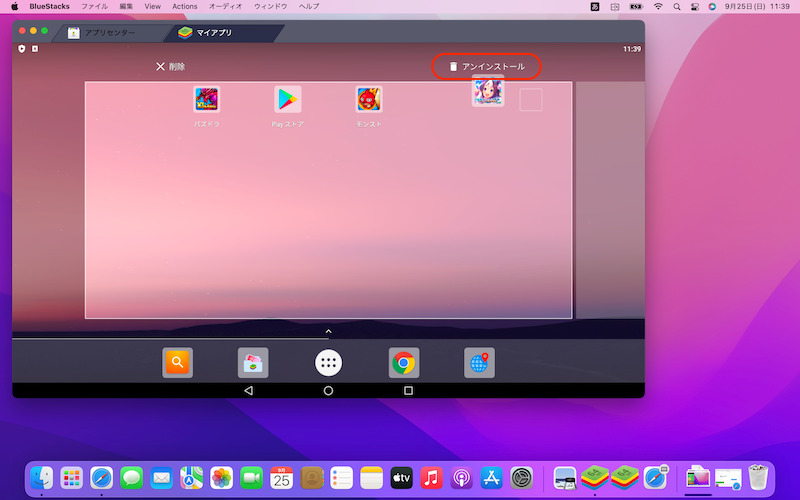This screenshot has height=500, width=800.
Task: Click the search icon in Android dock
Action: click(177, 363)
